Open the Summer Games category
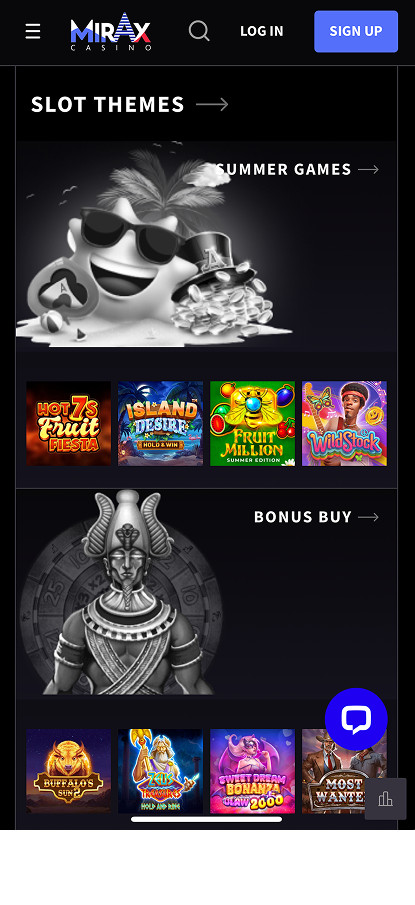 click(x=283, y=169)
